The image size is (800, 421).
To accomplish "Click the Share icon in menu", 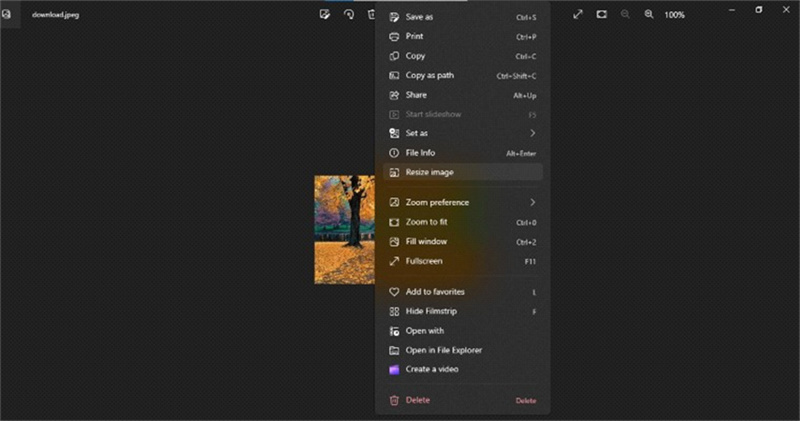I will pyautogui.click(x=394, y=95).
